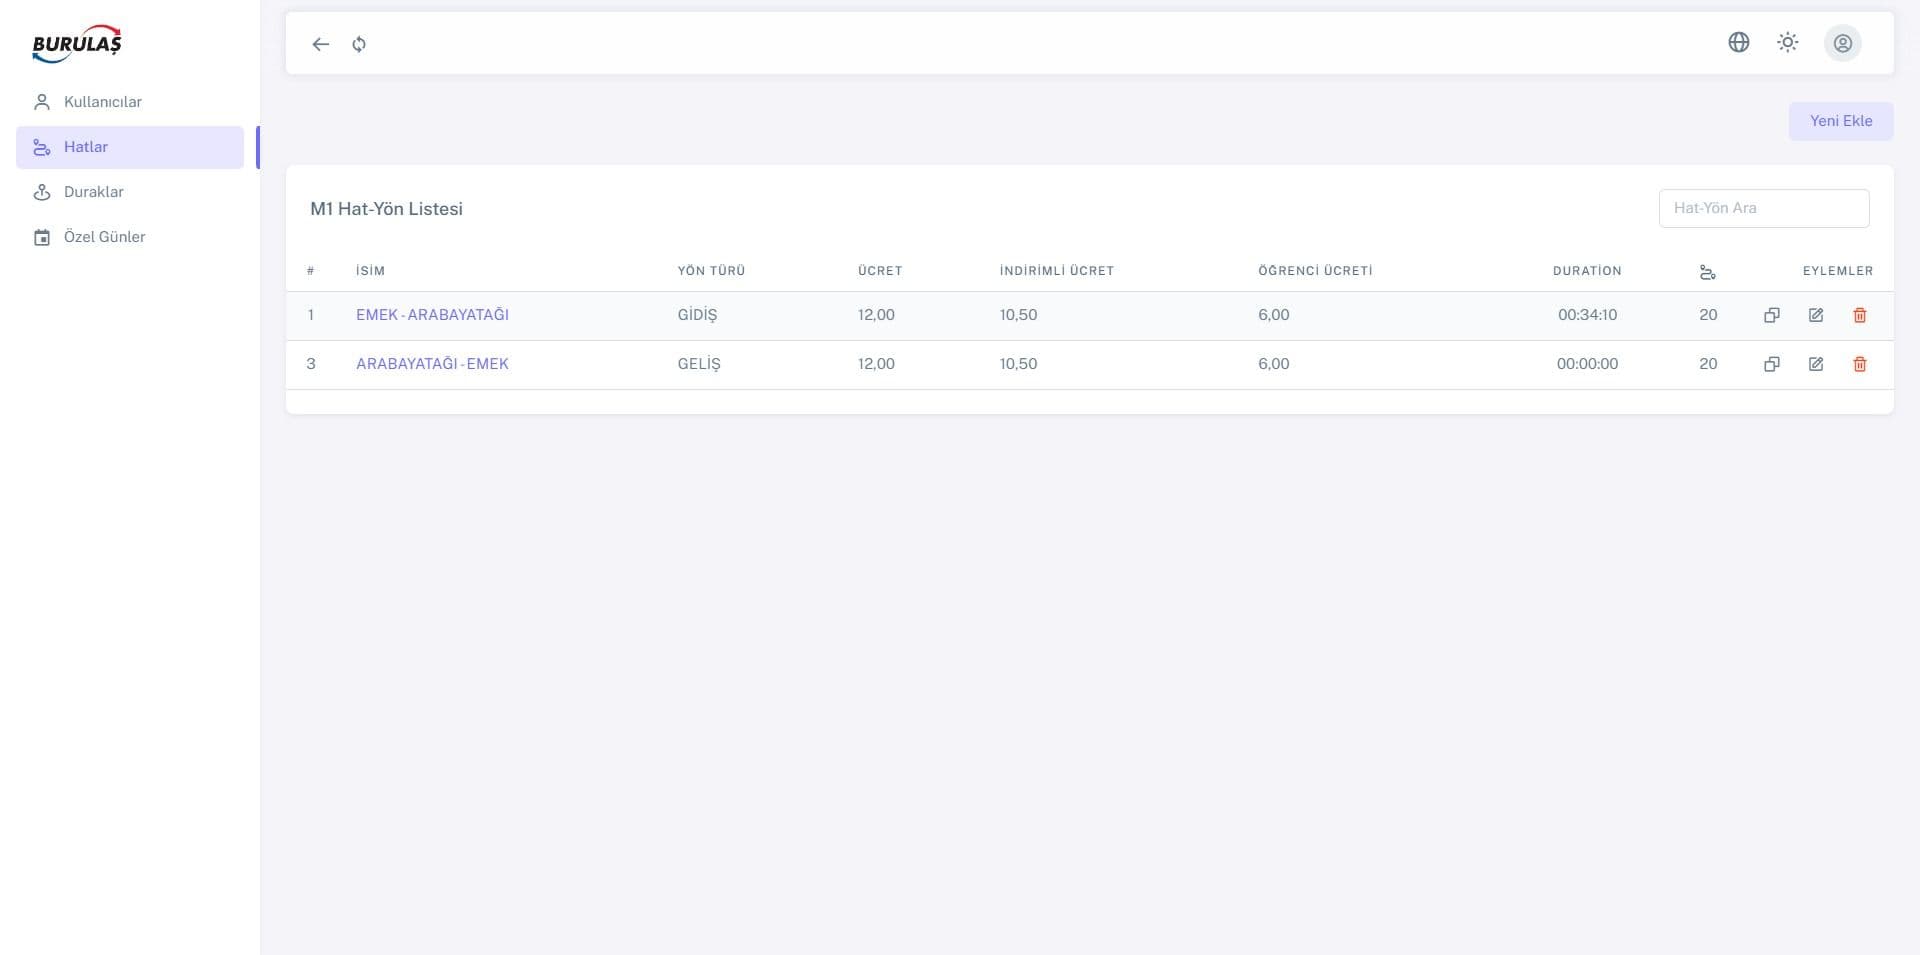Open the ARABAYATAĞI-EMEK link
The image size is (1920, 955).
coord(432,364)
